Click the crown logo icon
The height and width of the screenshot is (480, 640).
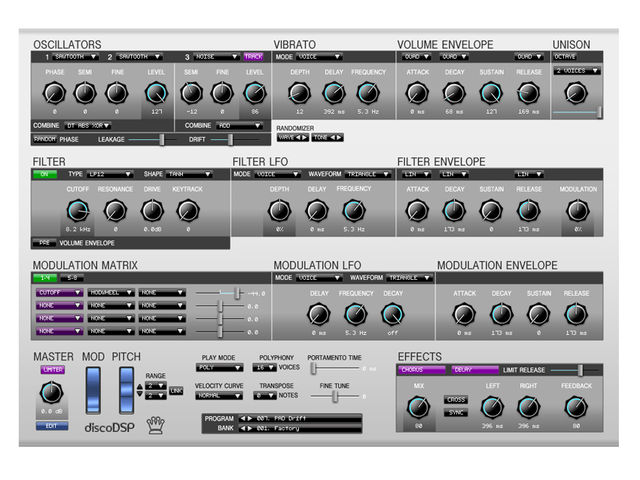tap(156, 425)
